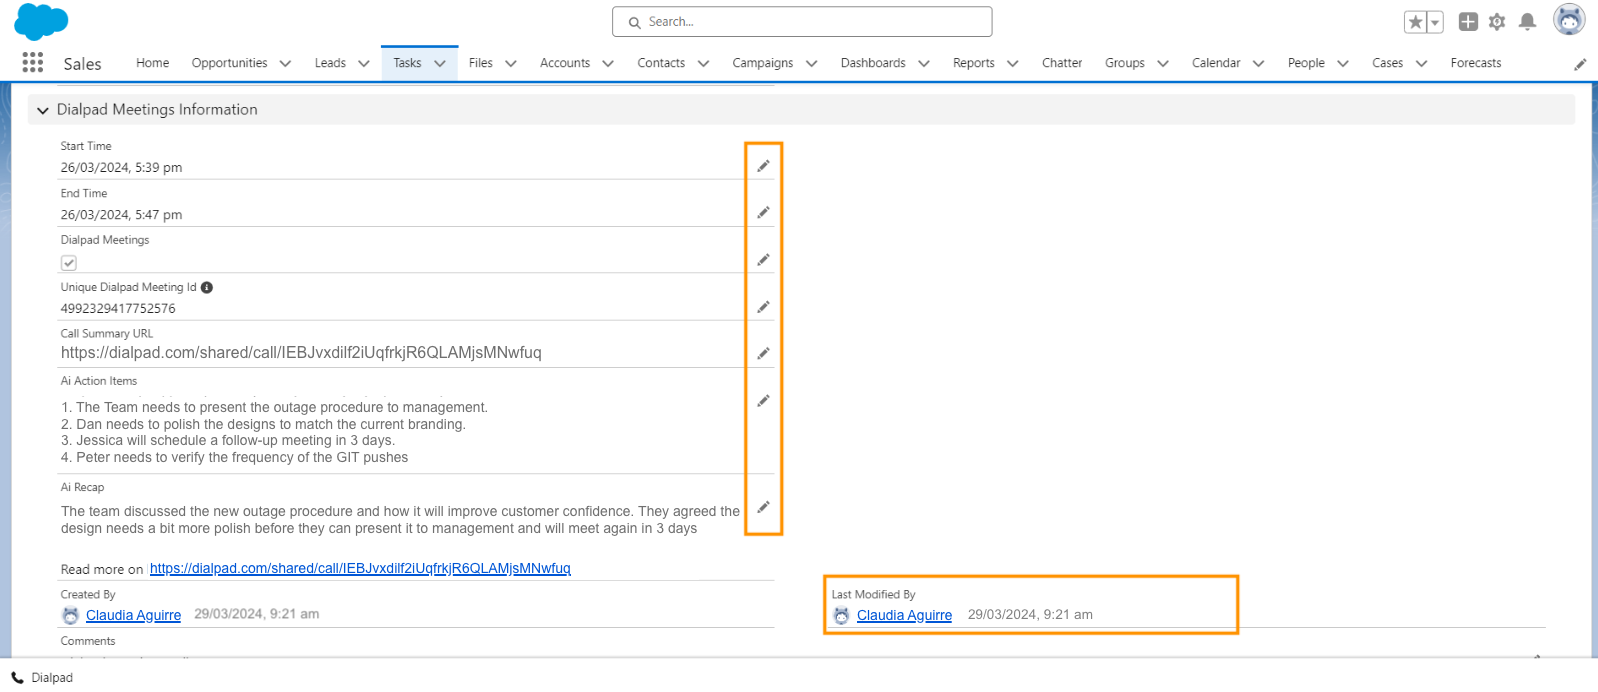Screen dimensions: 1598x692
Task: Expand the Leads menu chevron
Action: [364, 63]
